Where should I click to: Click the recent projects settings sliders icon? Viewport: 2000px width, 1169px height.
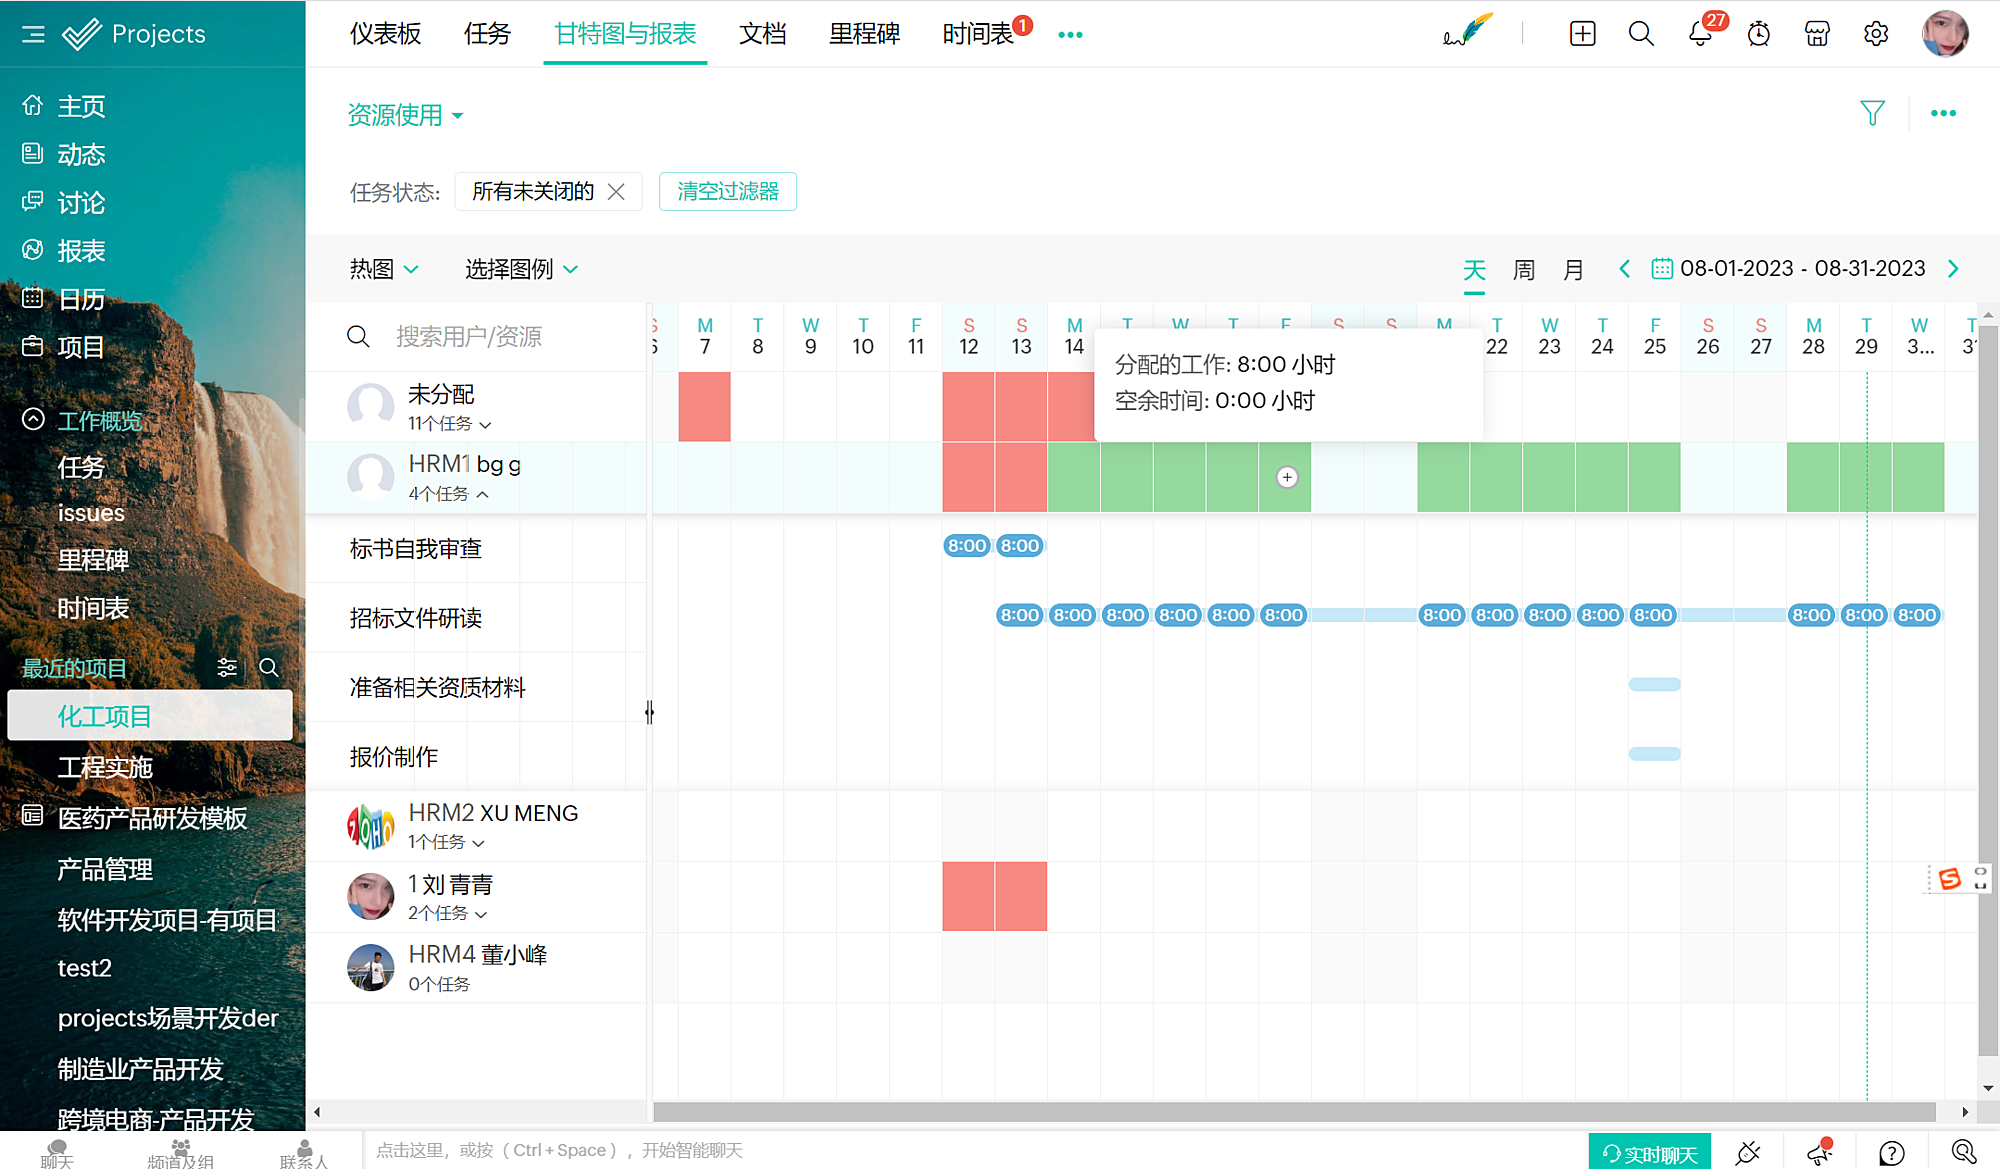click(x=227, y=668)
